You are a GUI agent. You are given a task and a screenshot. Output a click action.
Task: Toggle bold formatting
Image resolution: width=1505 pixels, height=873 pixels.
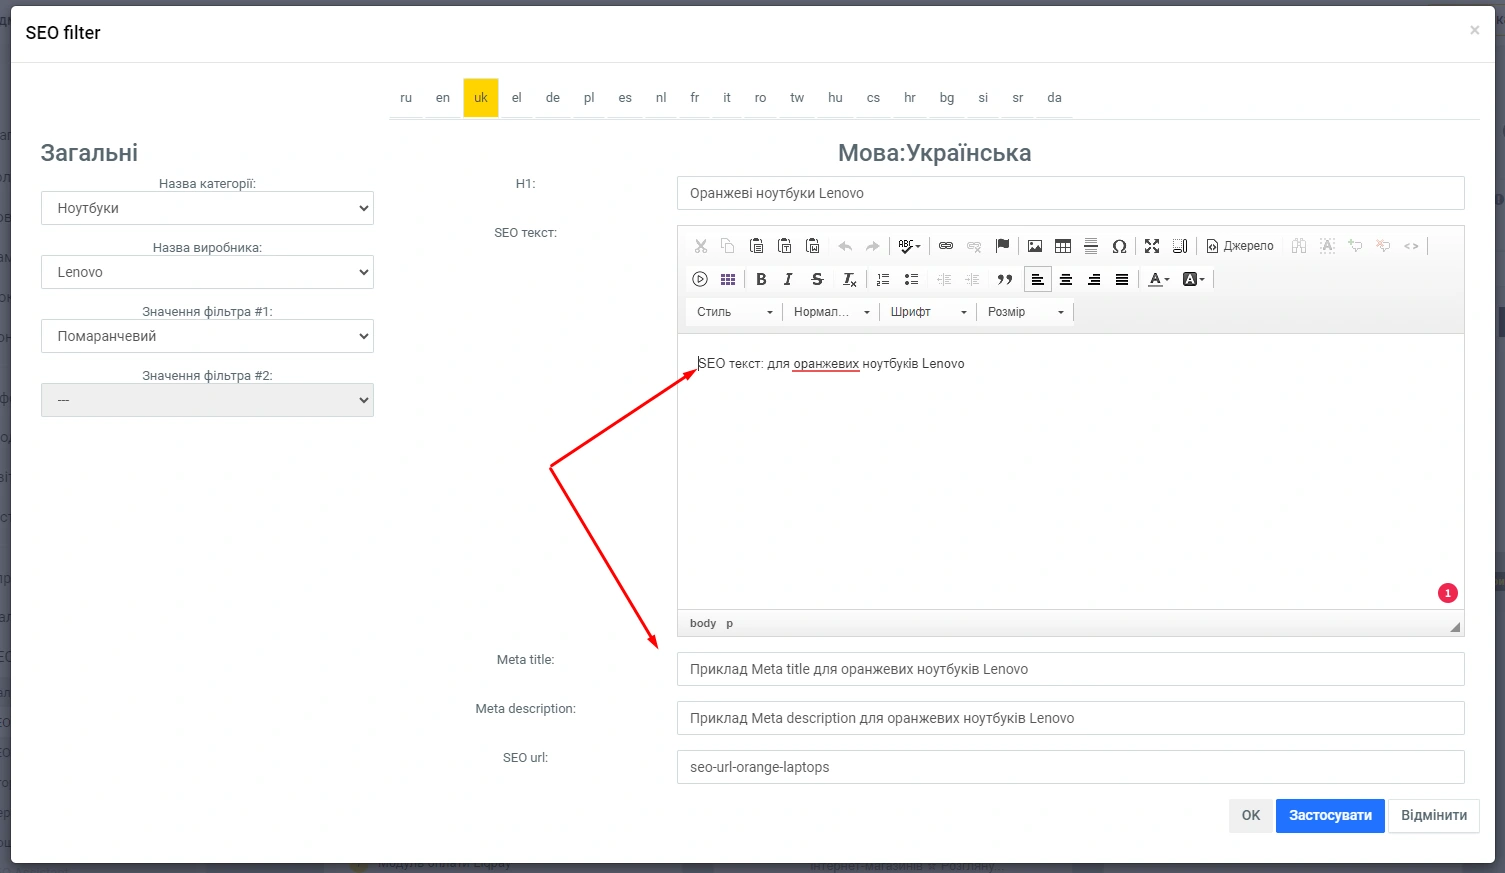tap(761, 280)
